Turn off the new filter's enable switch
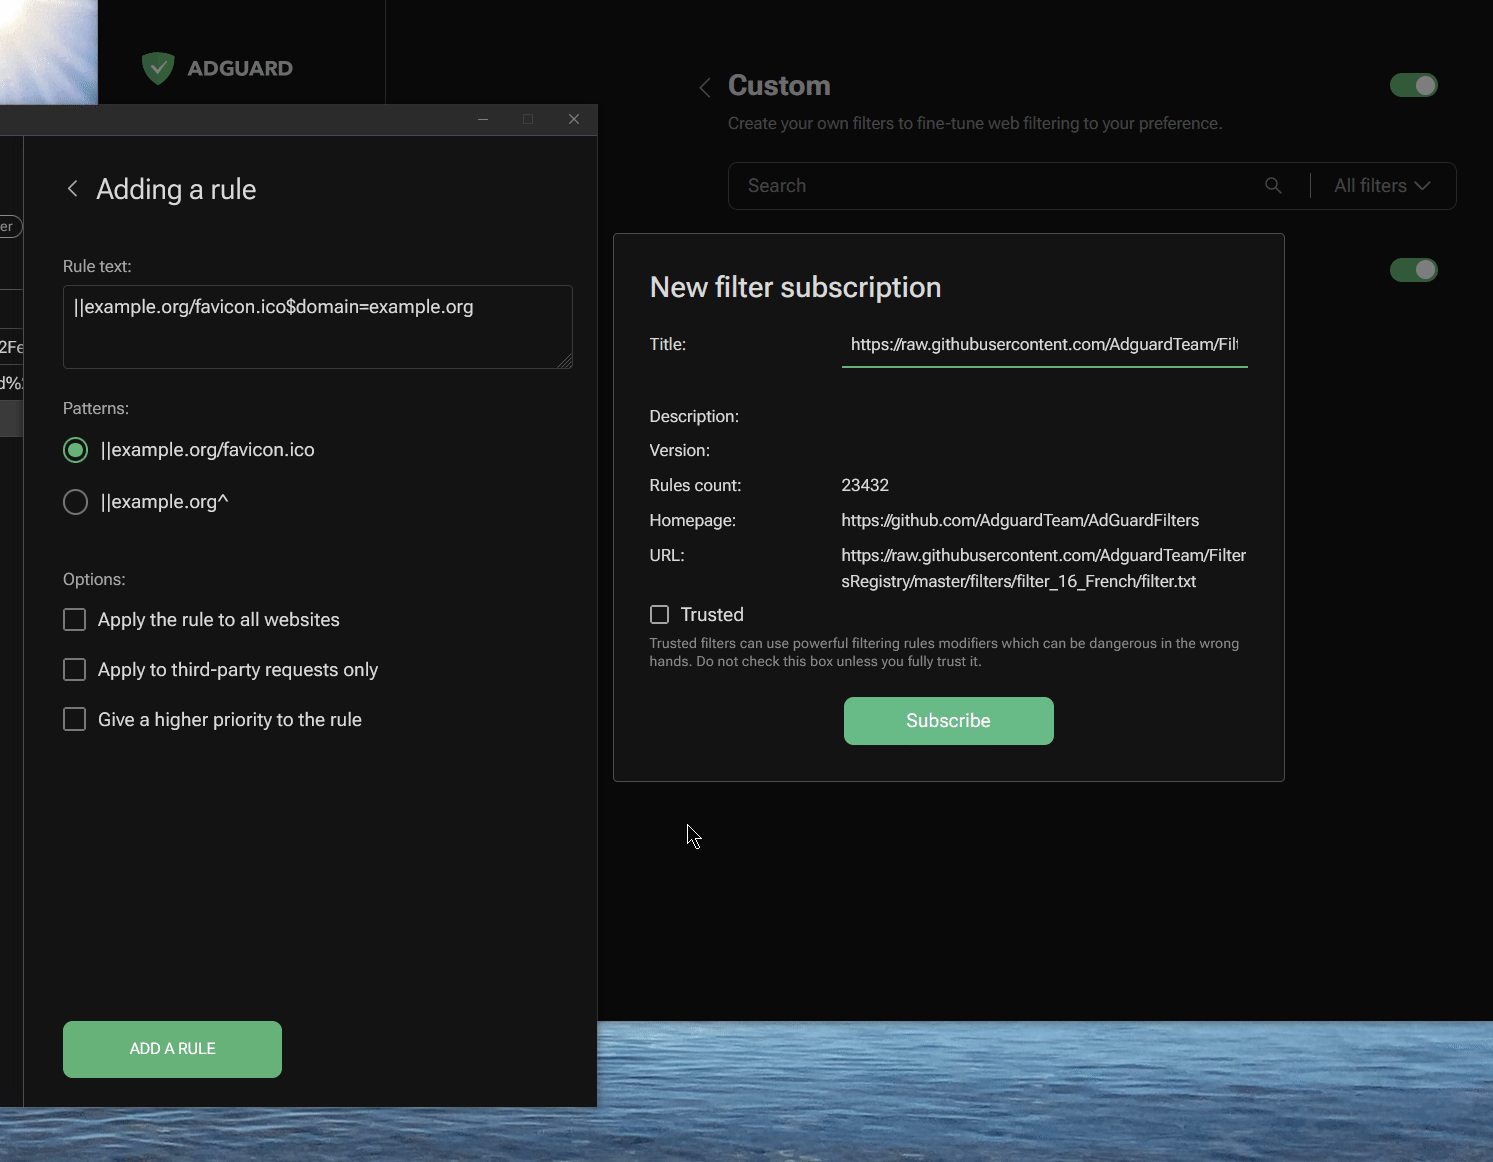Image resolution: width=1493 pixels, height=1162 pixels. pos(1413,270)
